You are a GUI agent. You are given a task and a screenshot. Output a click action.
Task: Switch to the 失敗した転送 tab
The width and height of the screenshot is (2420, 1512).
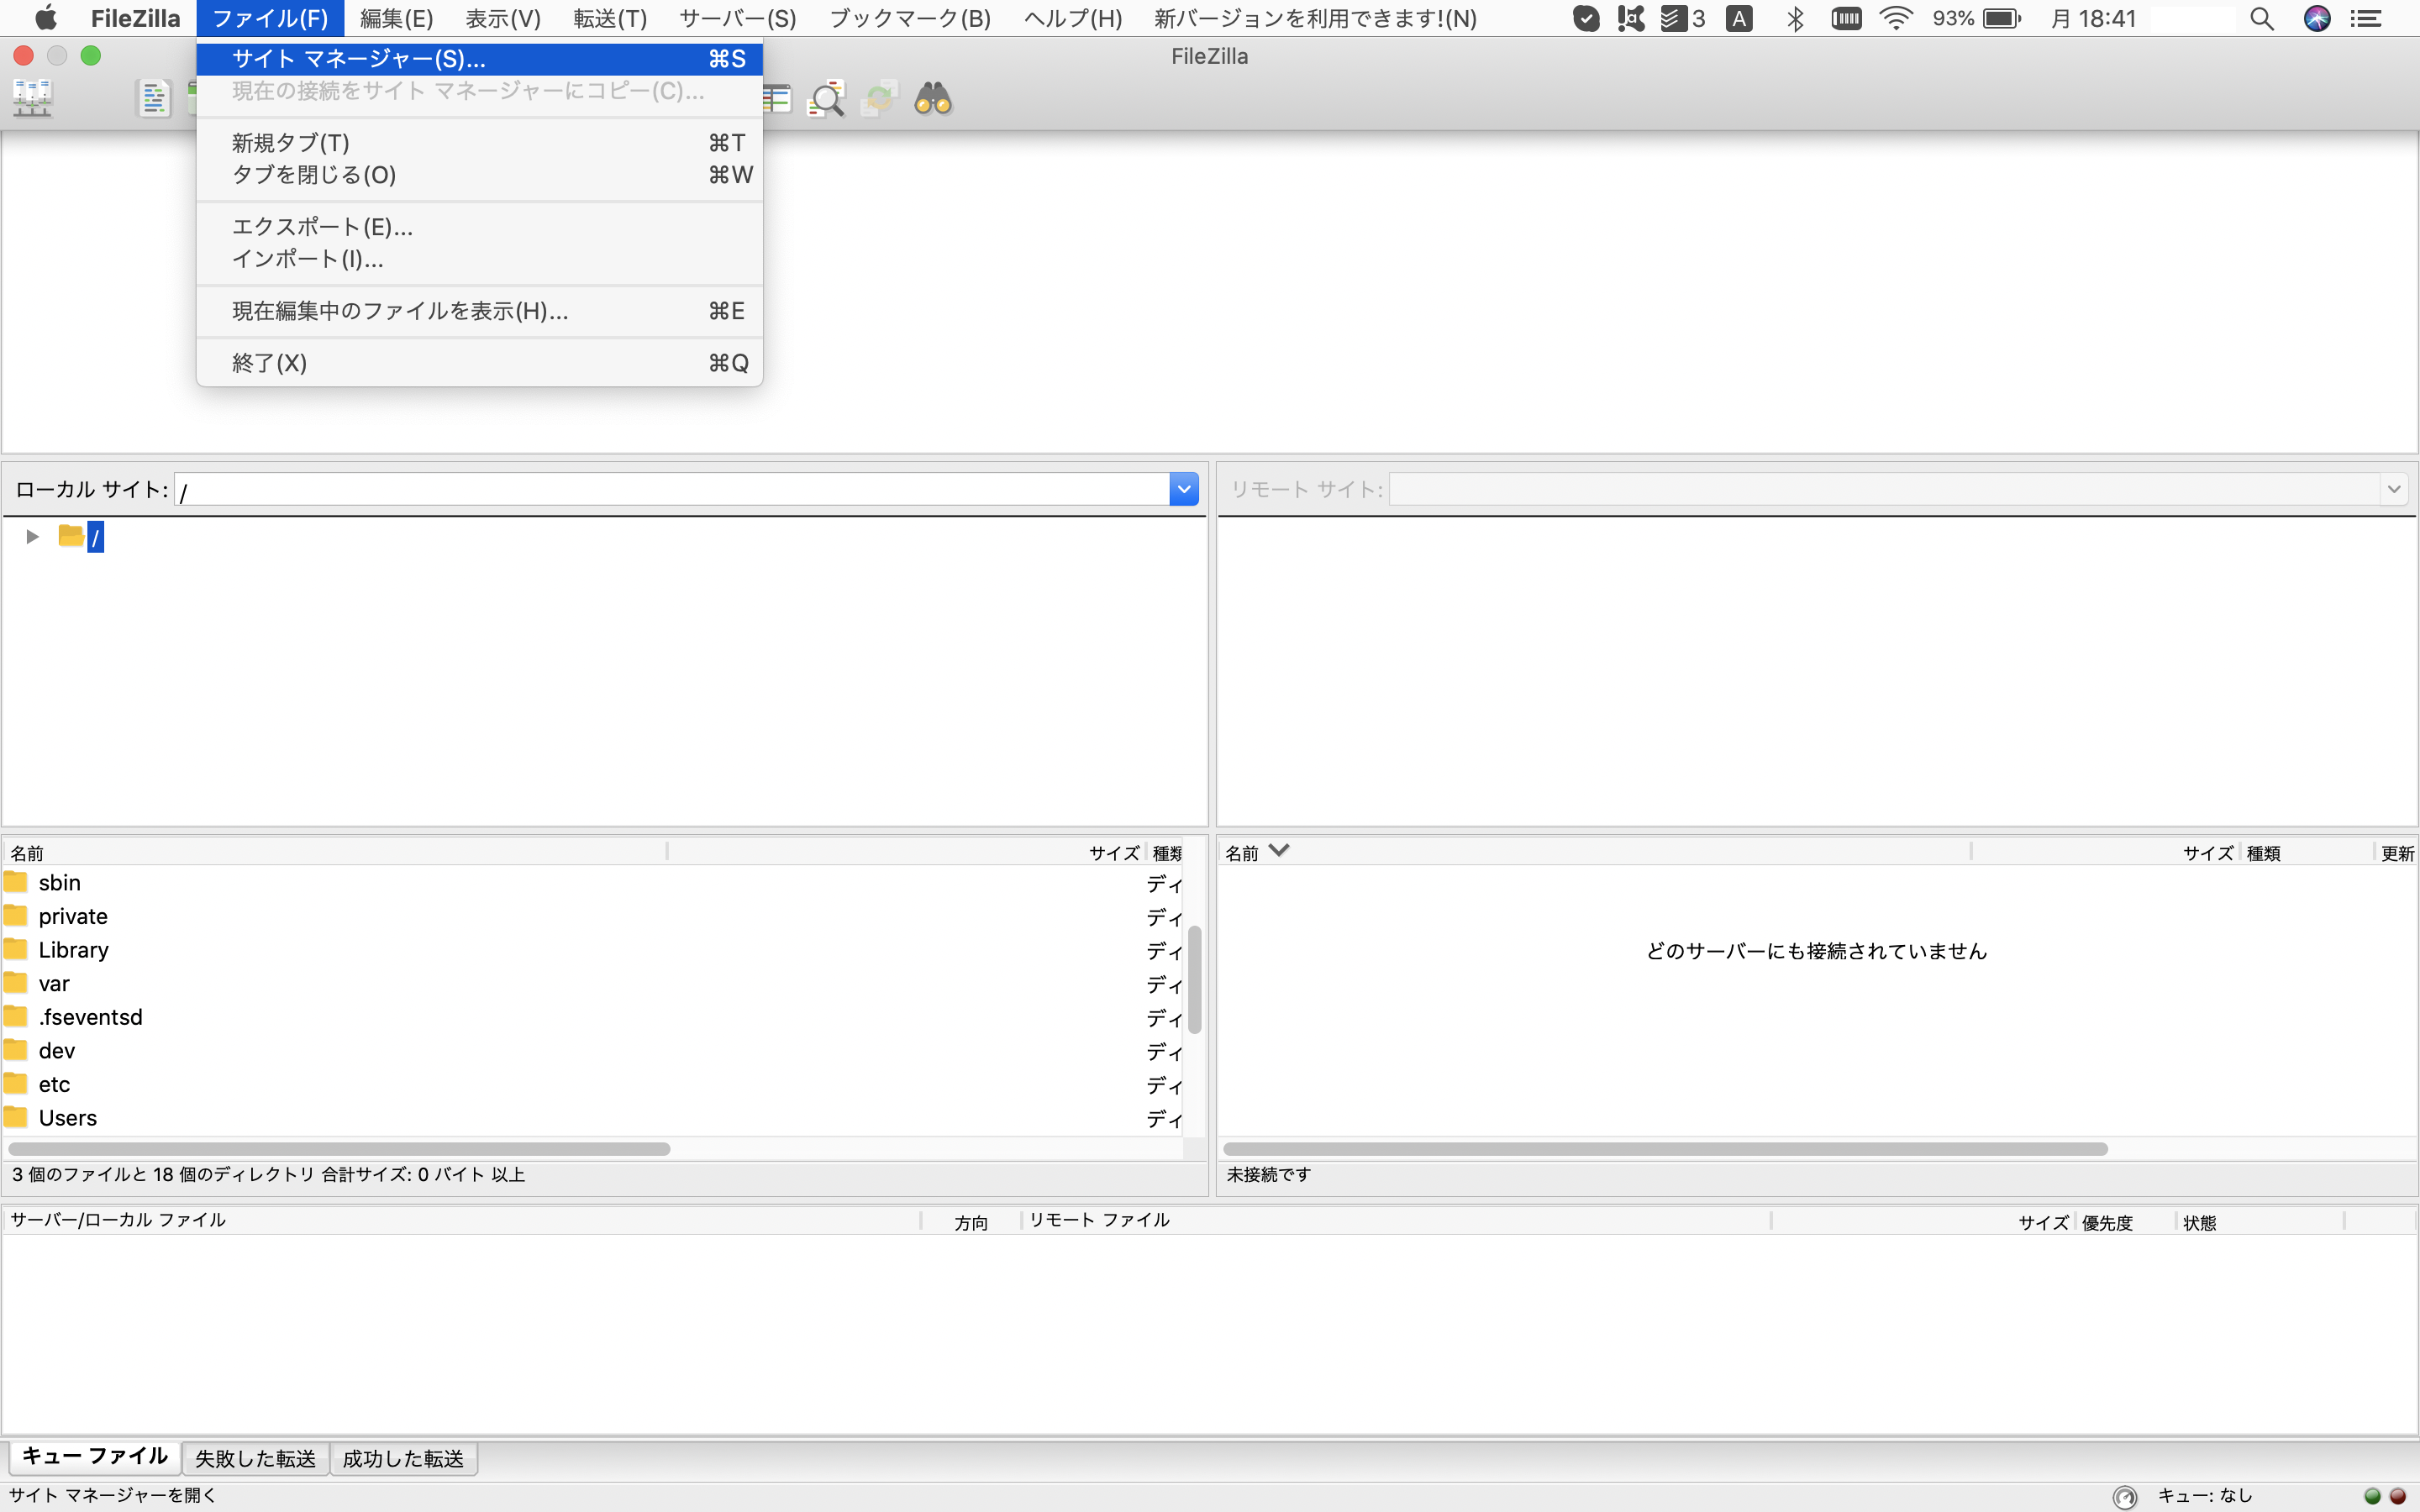[x=255, y=1458]
